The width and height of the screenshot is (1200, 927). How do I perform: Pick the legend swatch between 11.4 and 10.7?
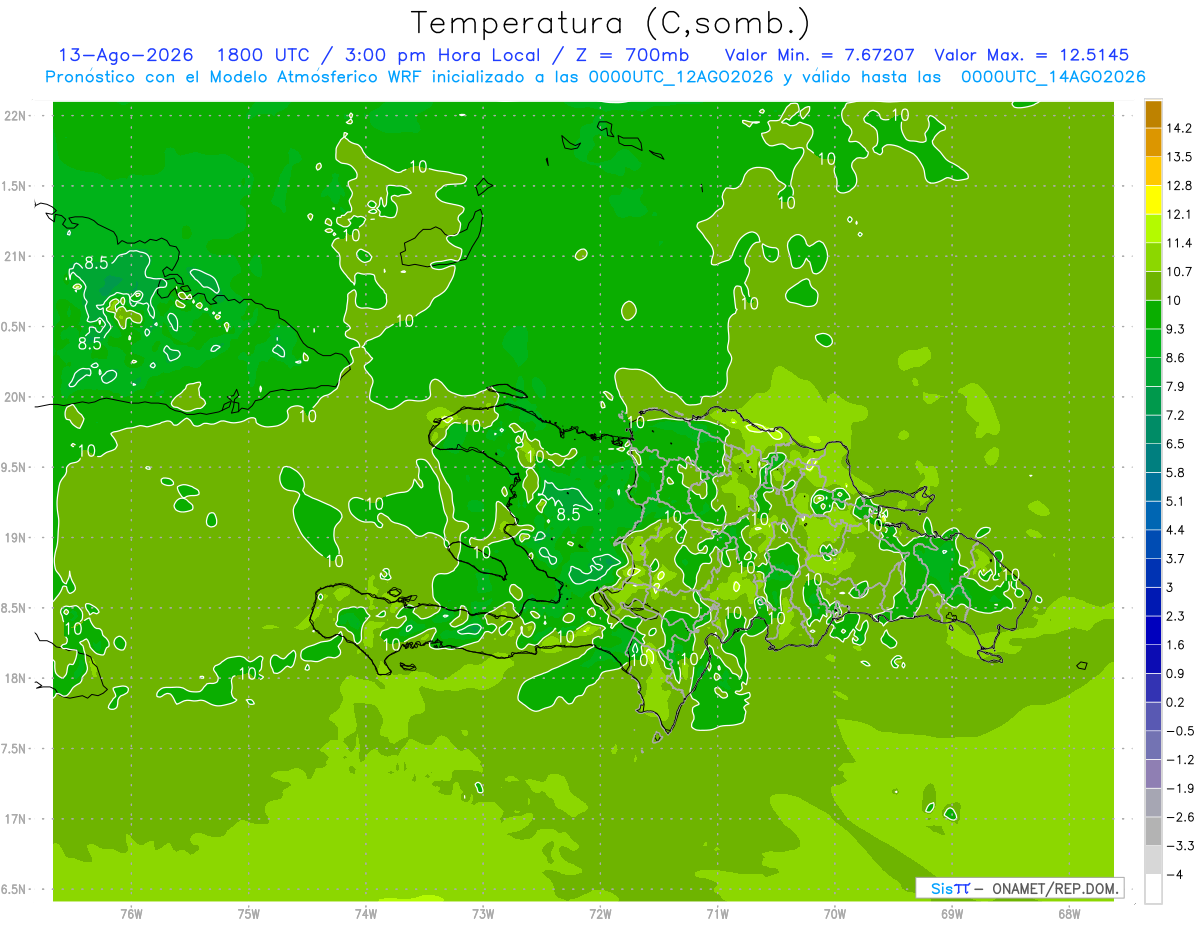click(1153, 258)
